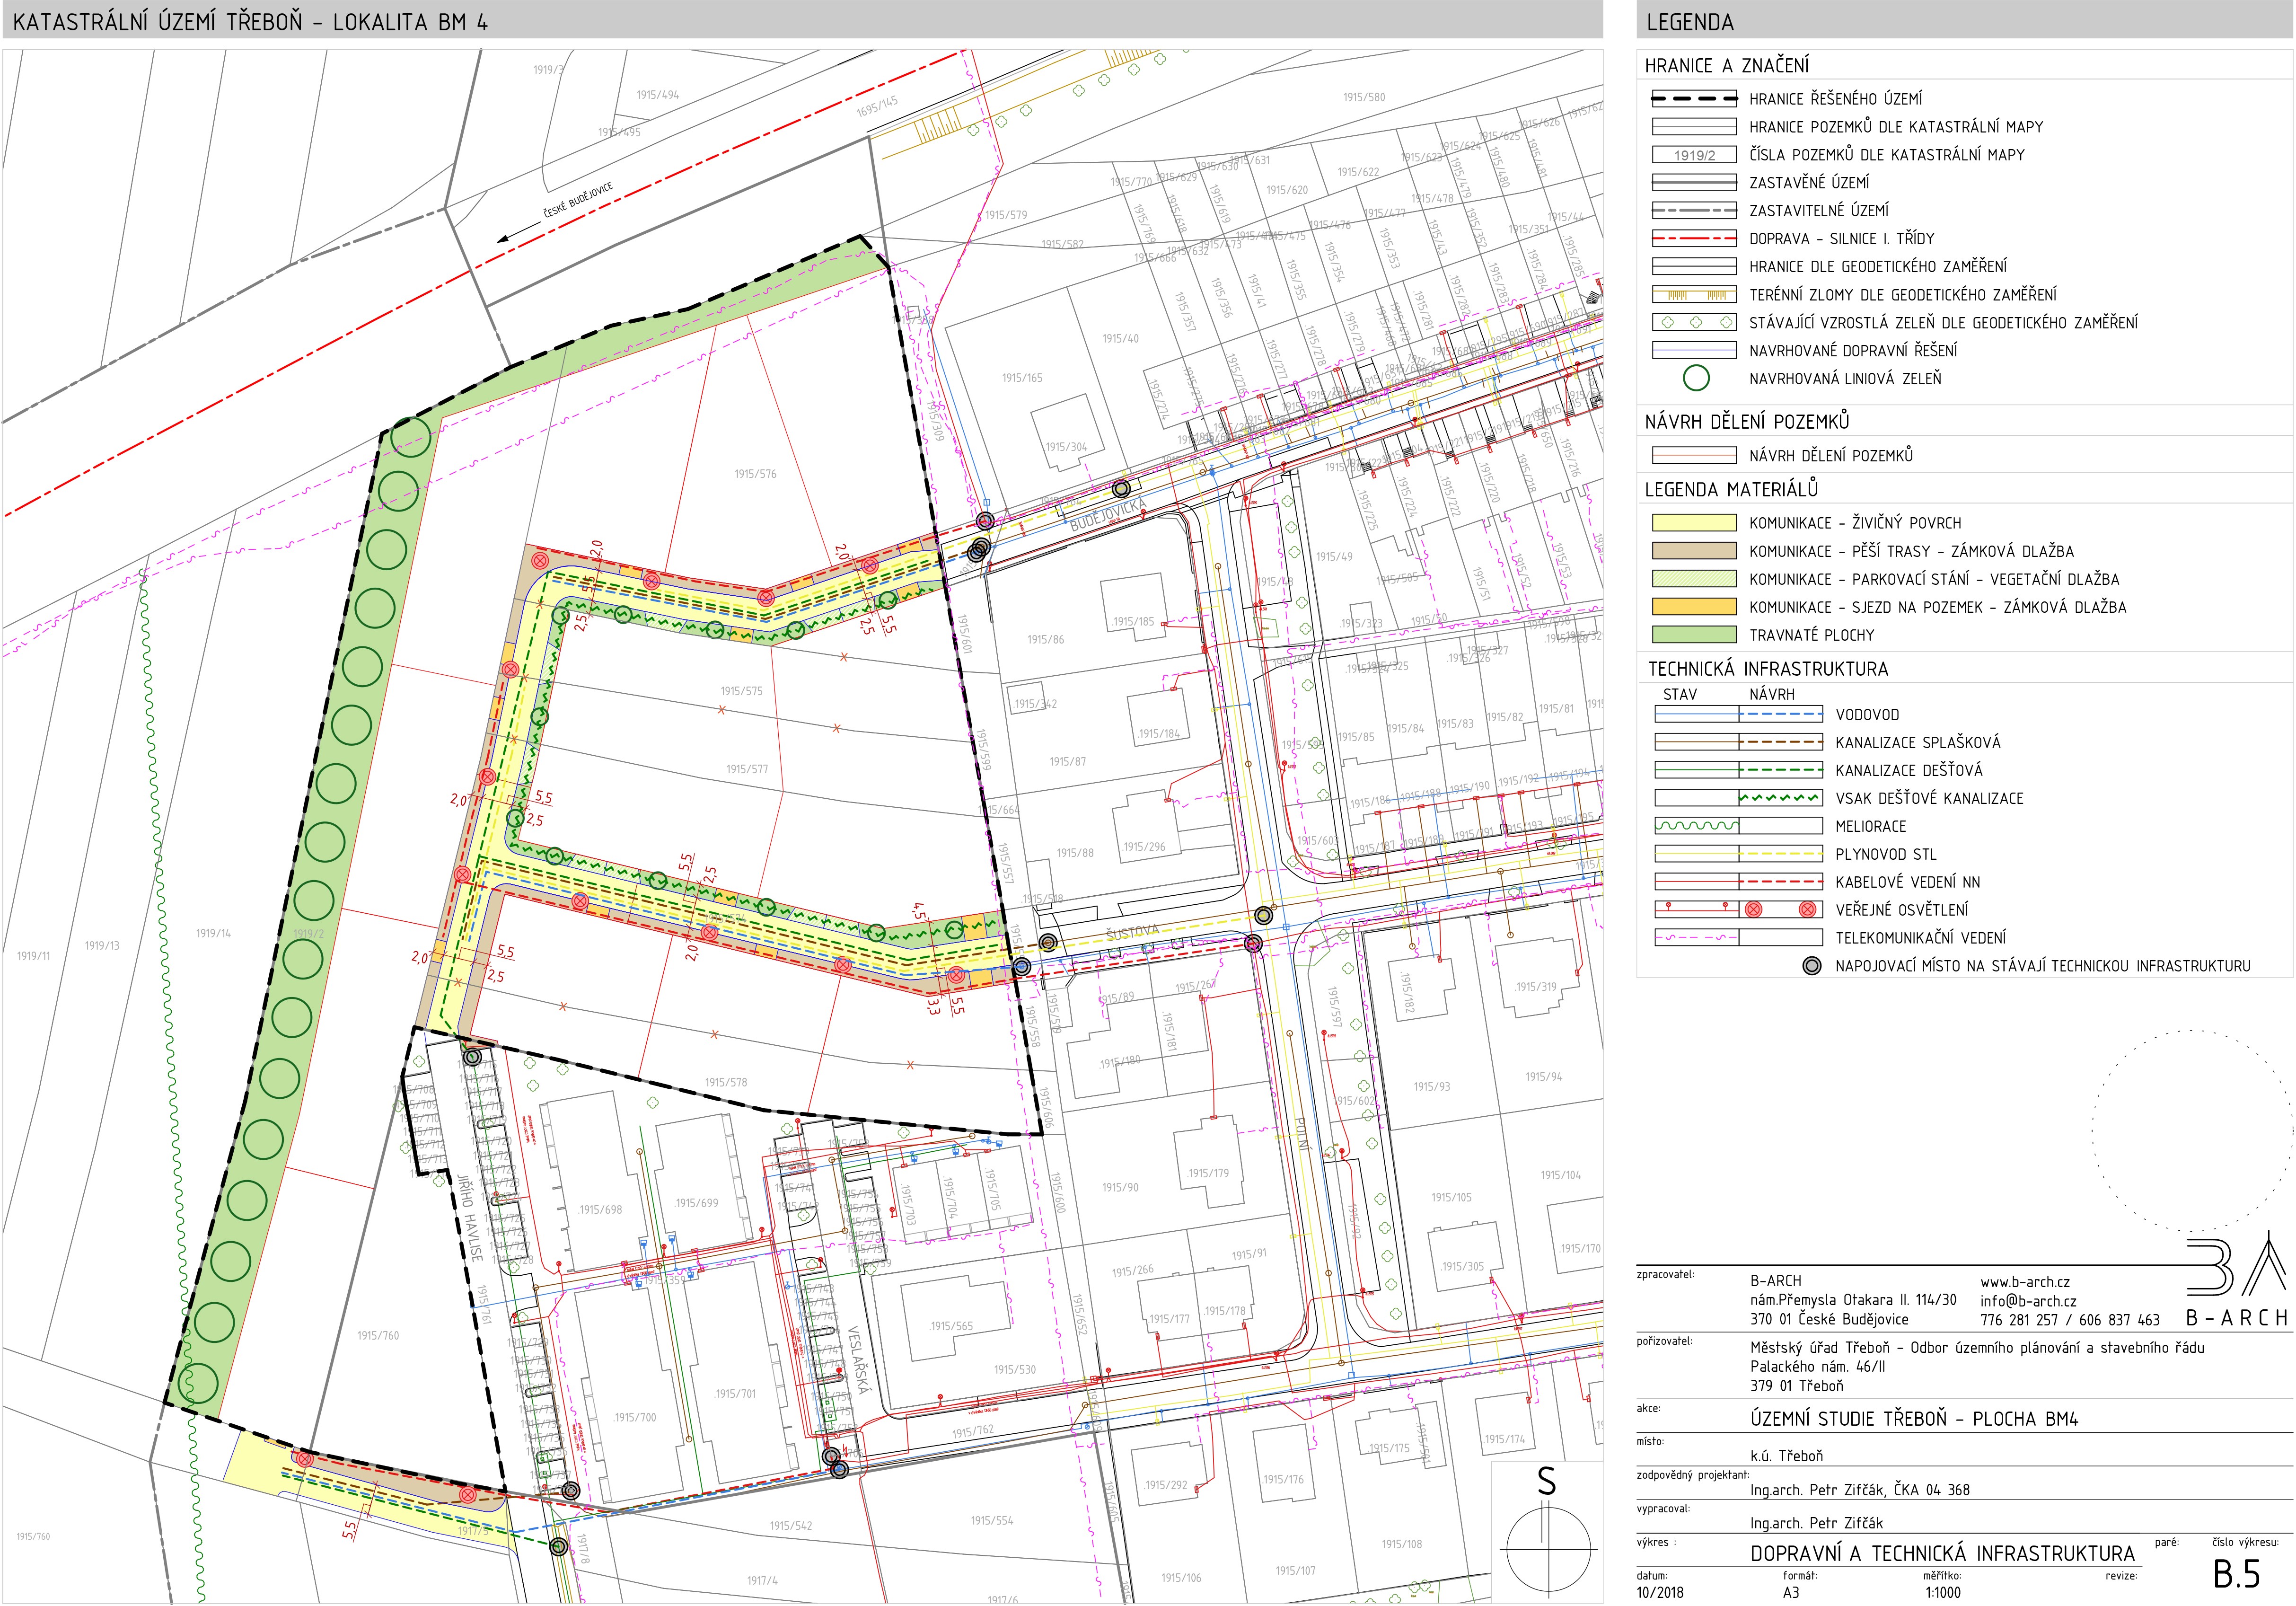
Task: Click the parcel label 1915/576 on the map
Action: click(755, 474)
